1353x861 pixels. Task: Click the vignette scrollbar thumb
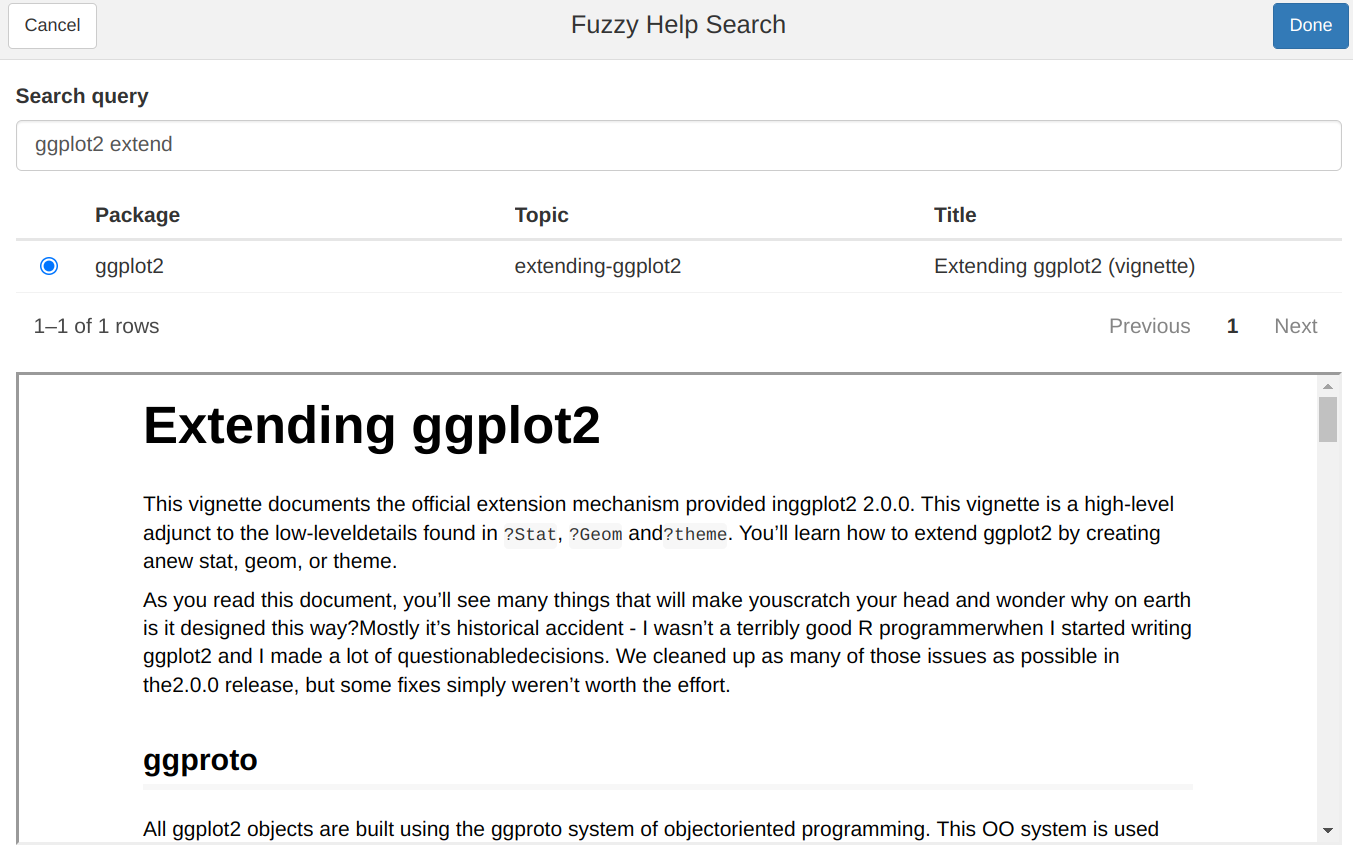pyautogui.click(x=1328, y=420)
